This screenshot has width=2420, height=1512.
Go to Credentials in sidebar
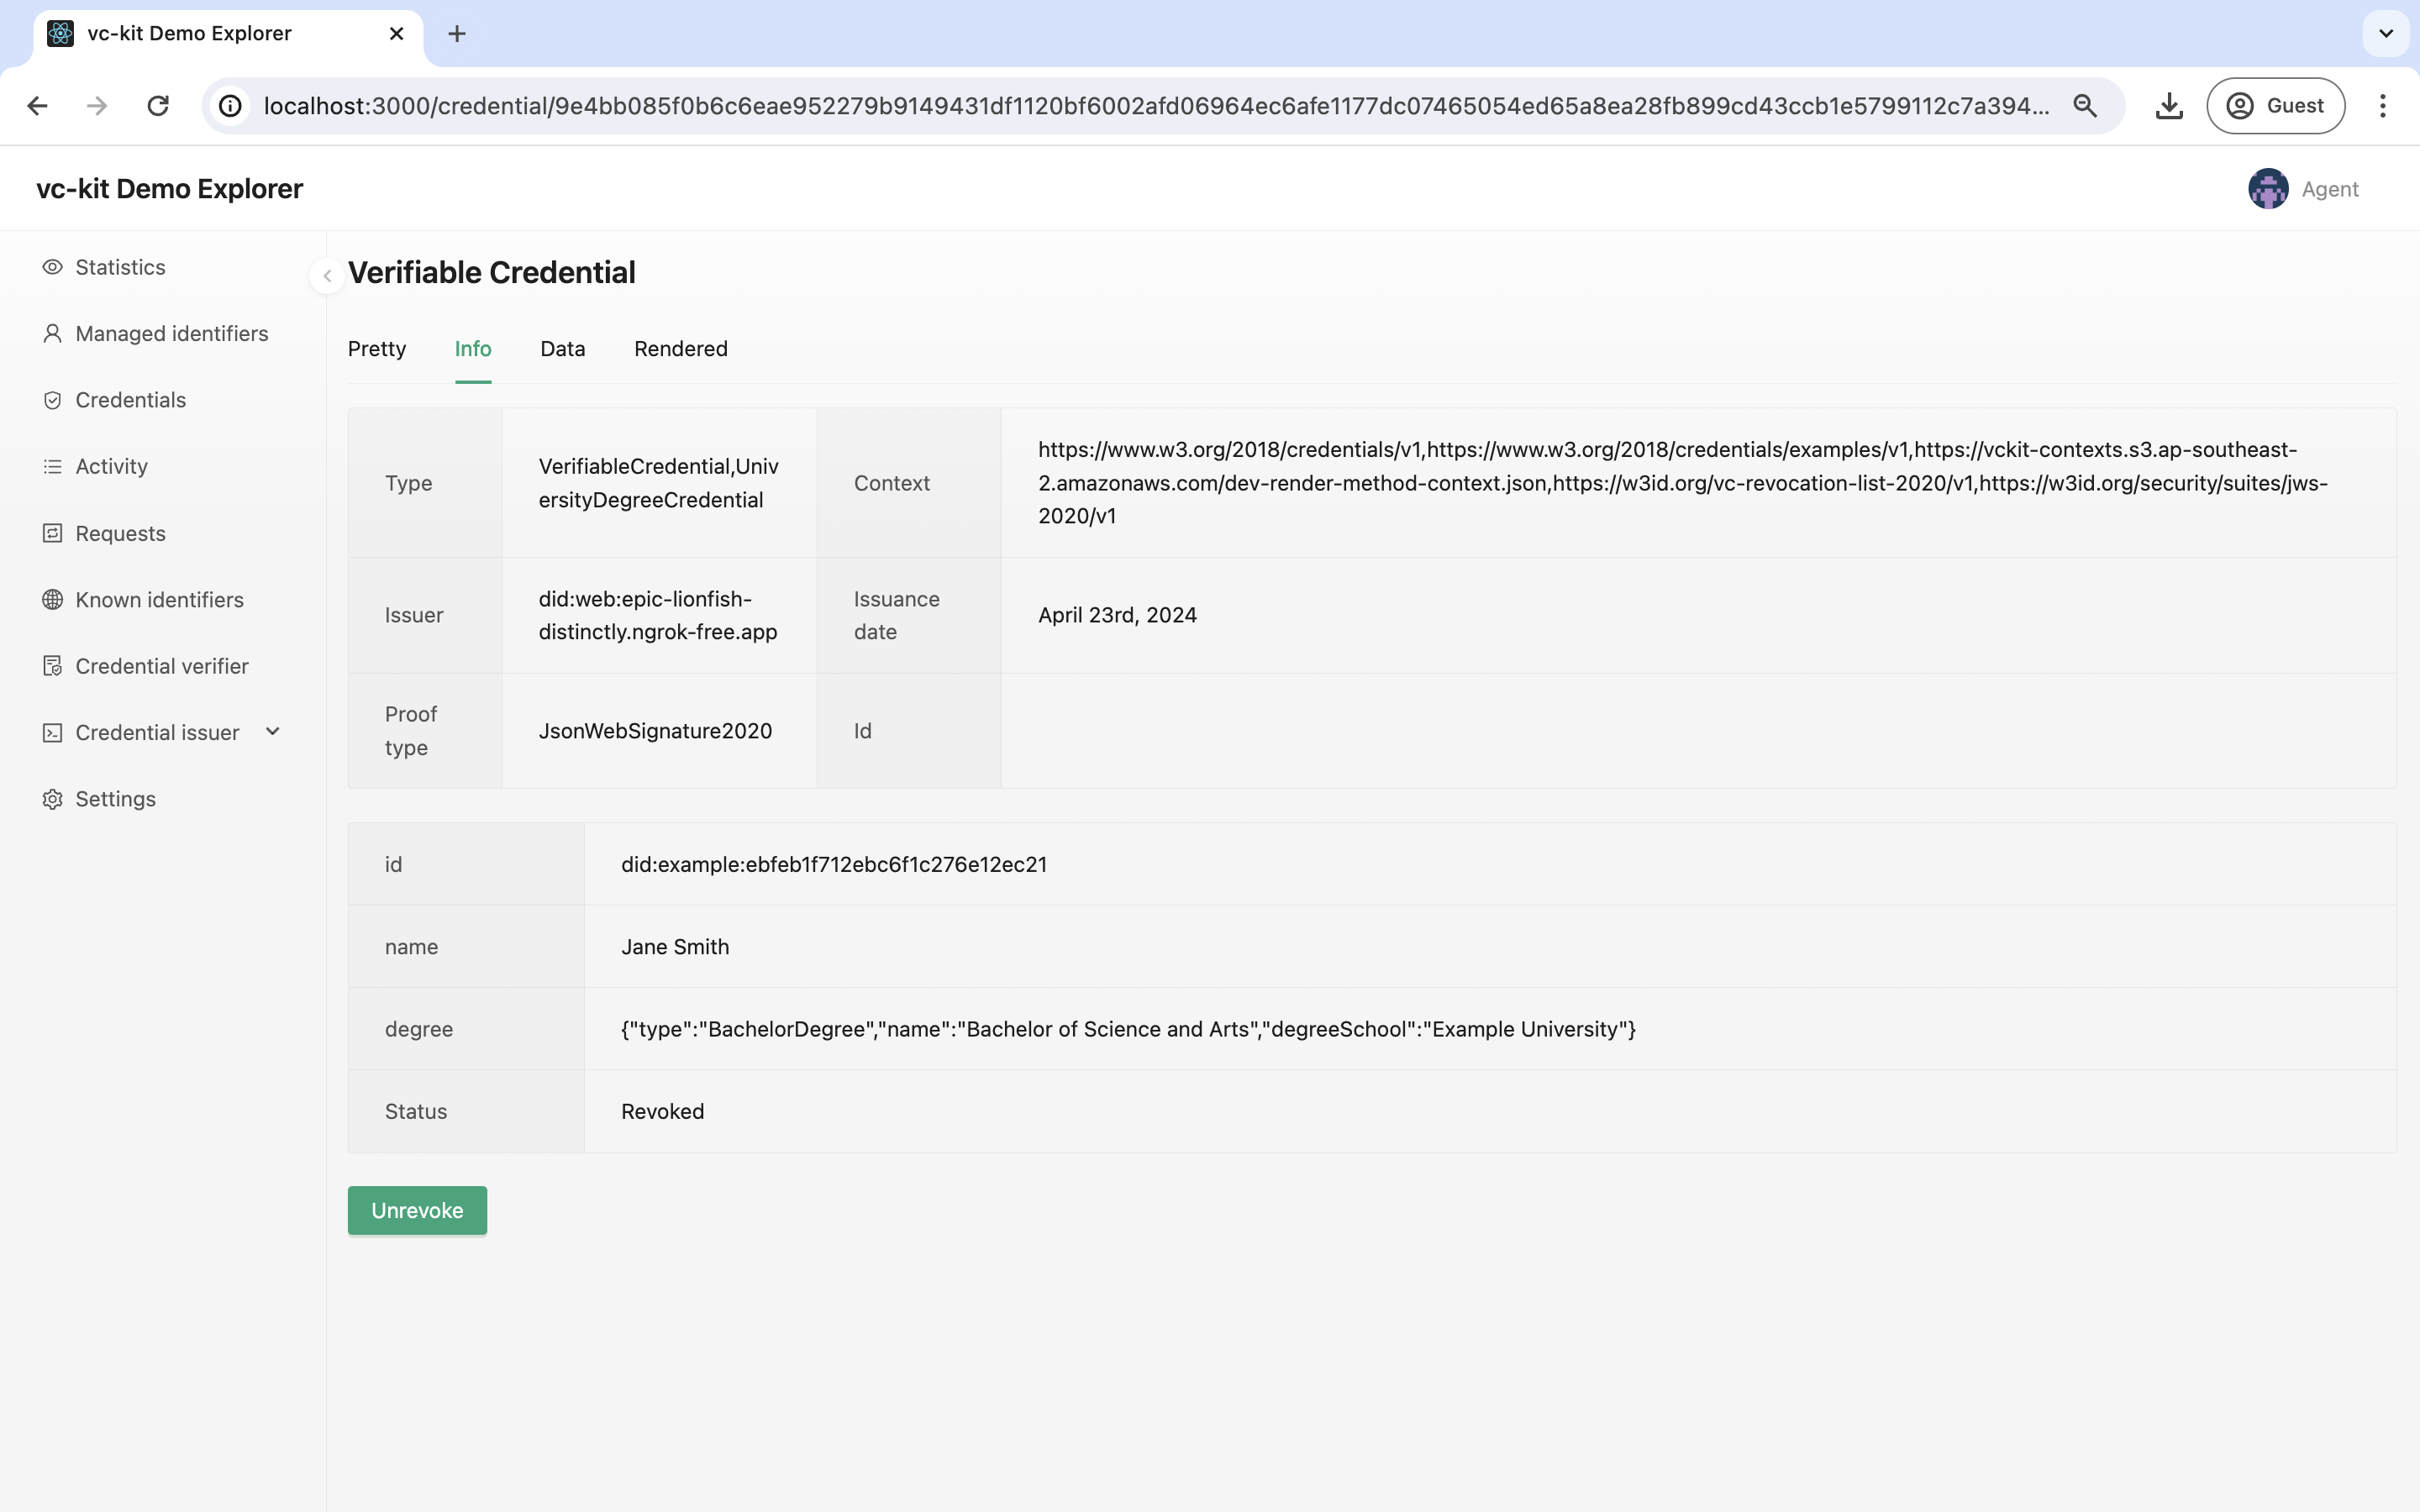click(x=131, y=400)
